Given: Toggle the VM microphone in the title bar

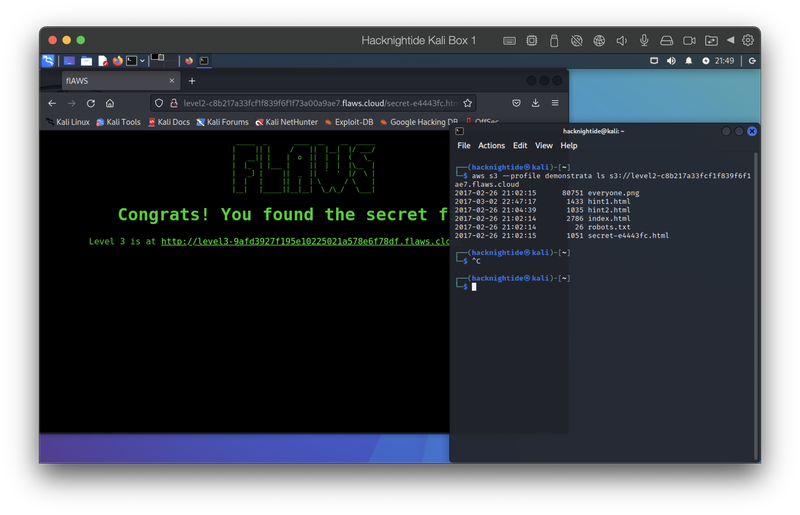Looking at the screenshot, I should 644,40.
